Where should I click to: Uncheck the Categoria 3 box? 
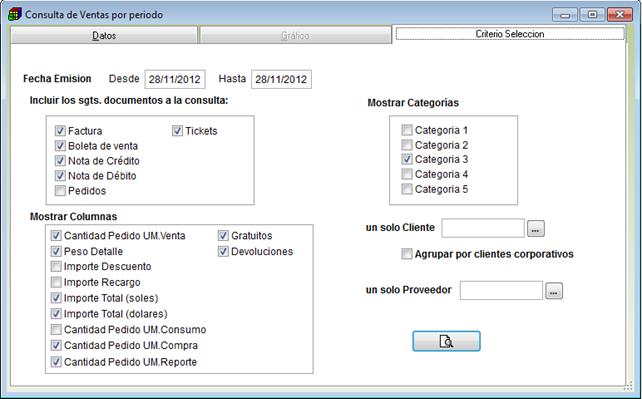click(407, 159)
